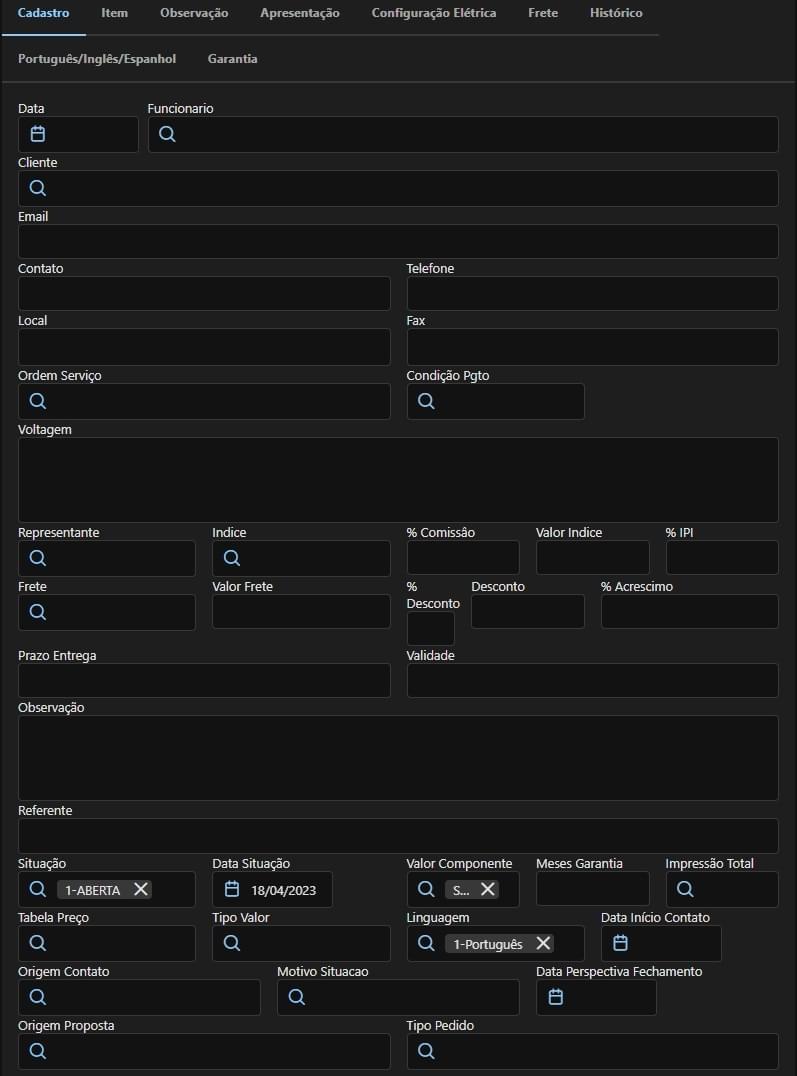The height and width of the screenshot is (1076, 797).
Task: Clear the 1-Português selection in Linguagem
Action: [543, 943]
